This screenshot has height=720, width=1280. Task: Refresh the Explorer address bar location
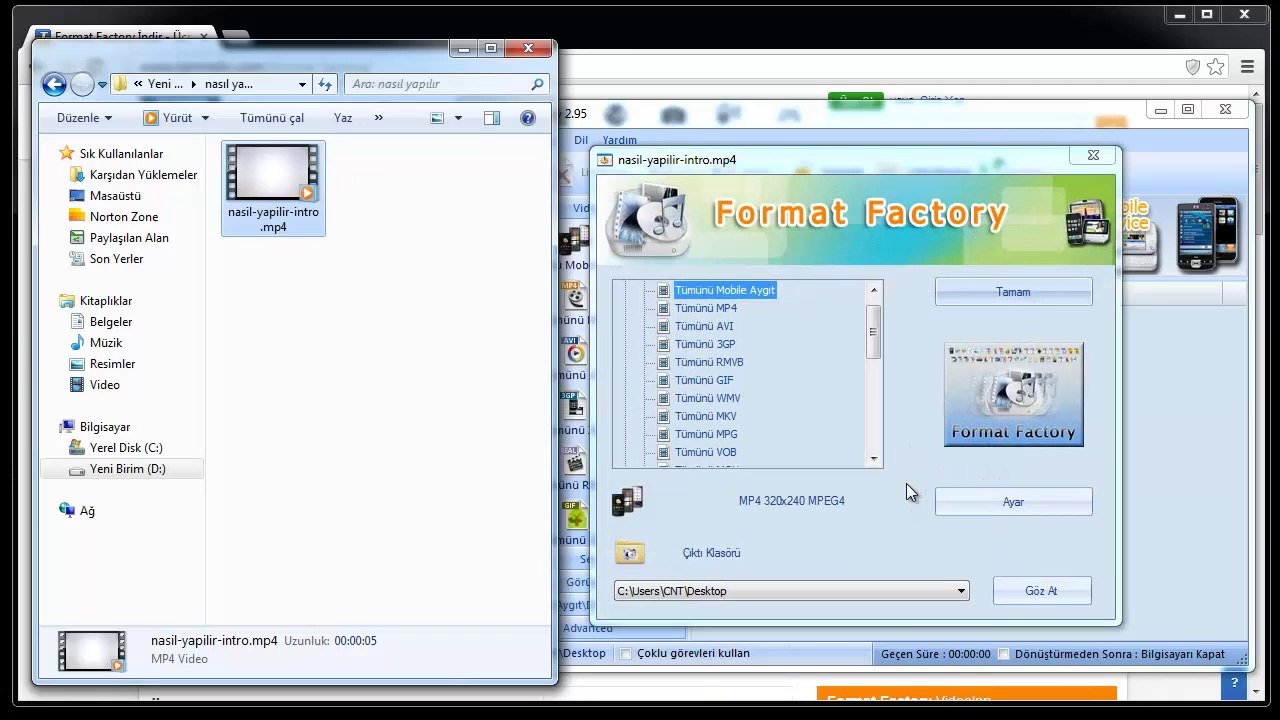[x=325, y=84]
